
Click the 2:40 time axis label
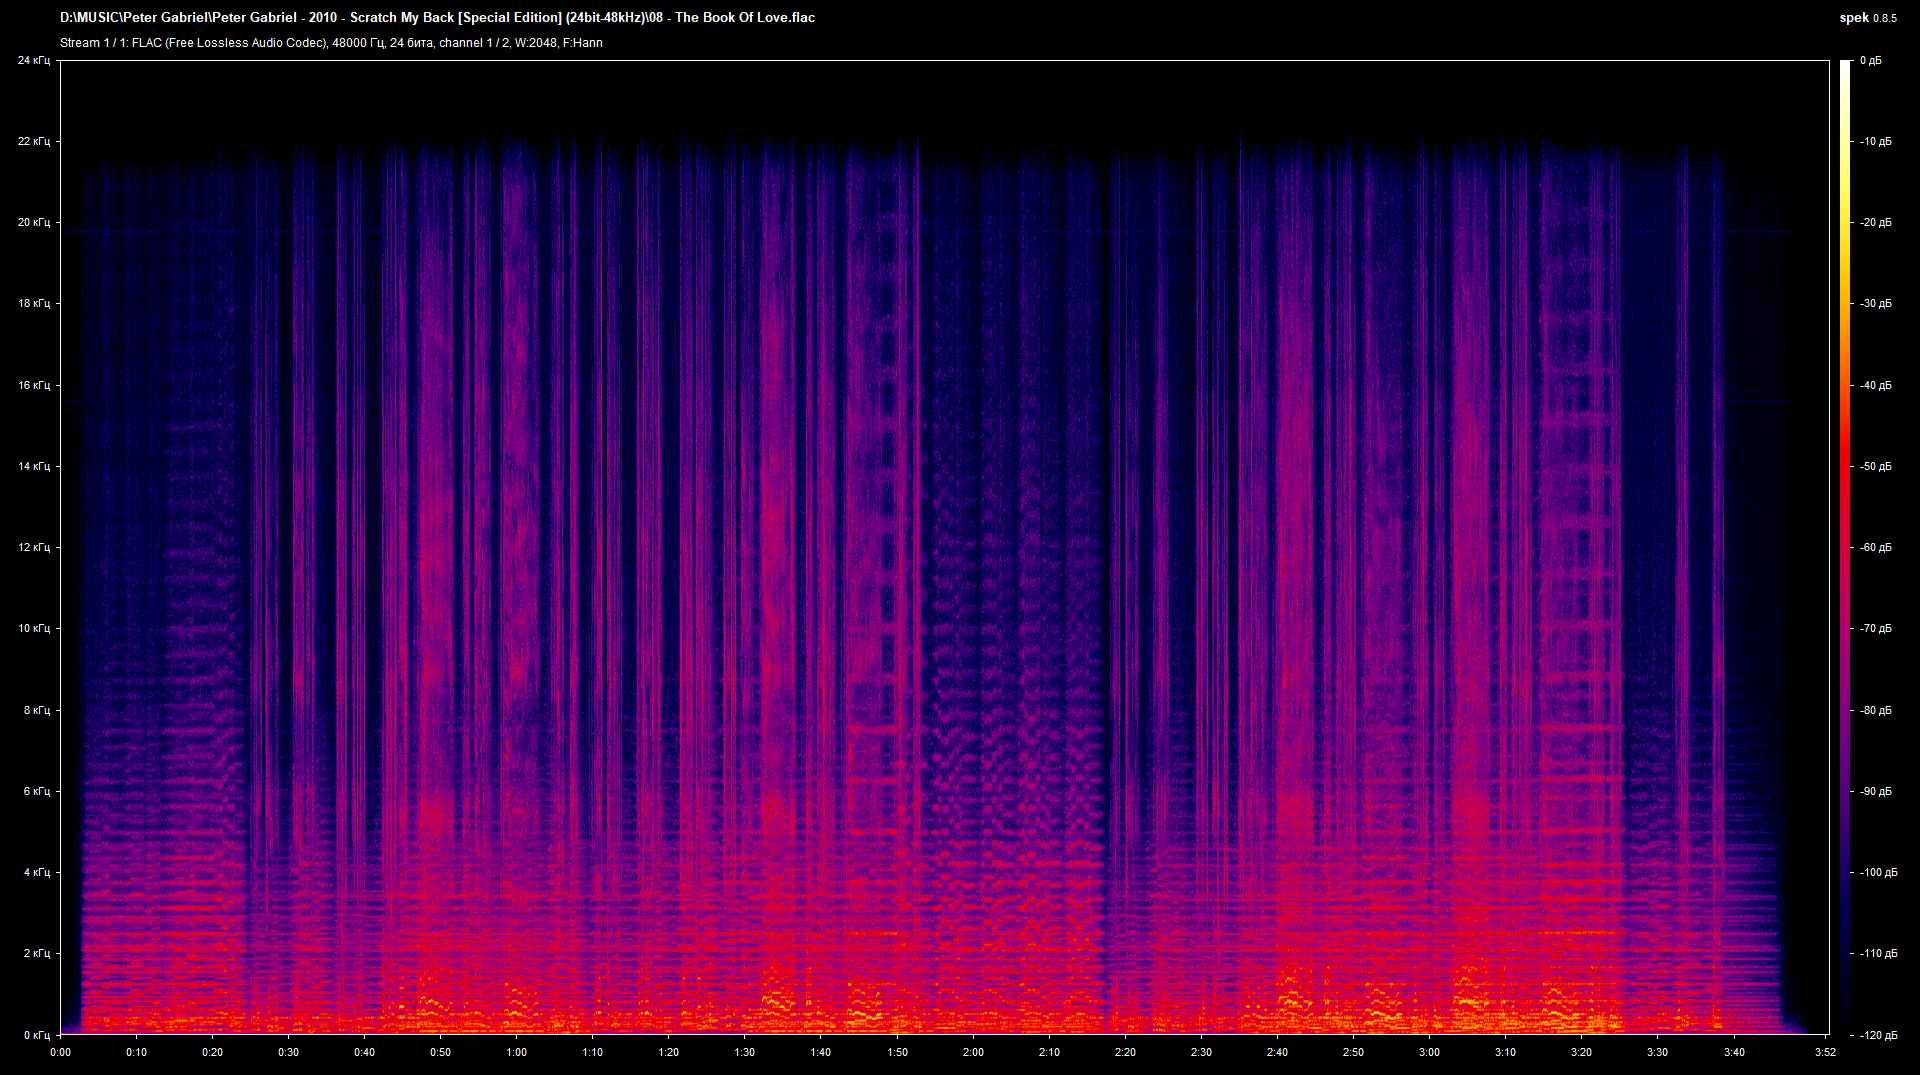(x=1277, y=1052)
